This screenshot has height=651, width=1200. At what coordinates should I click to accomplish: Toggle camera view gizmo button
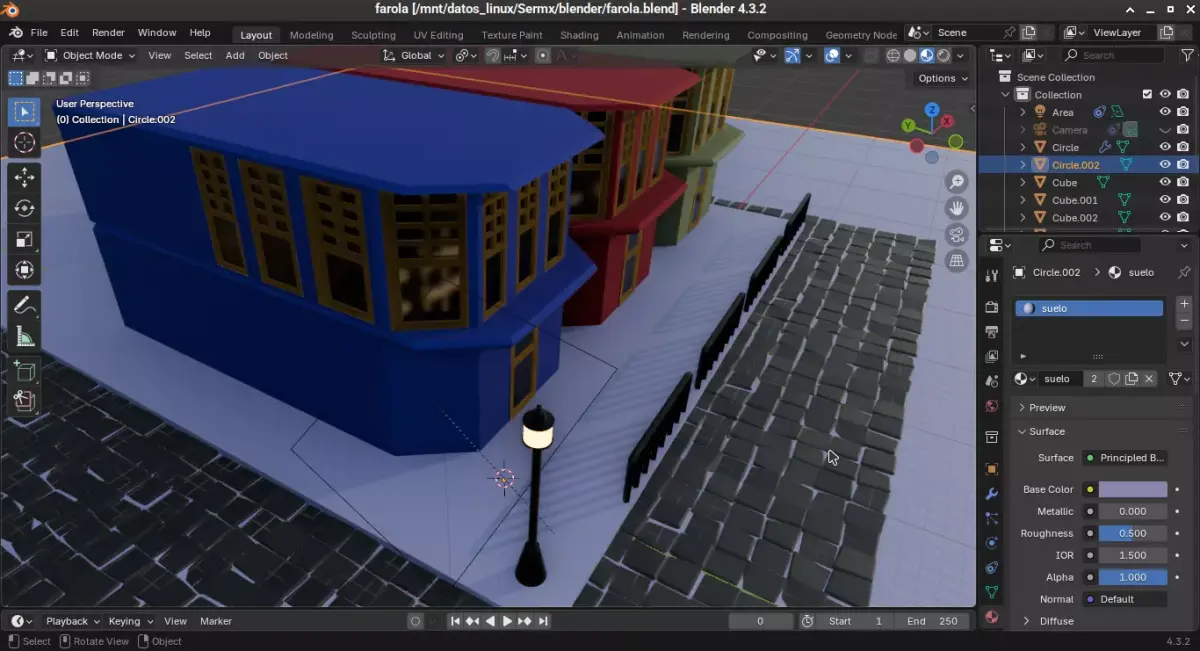pos(957,234)
